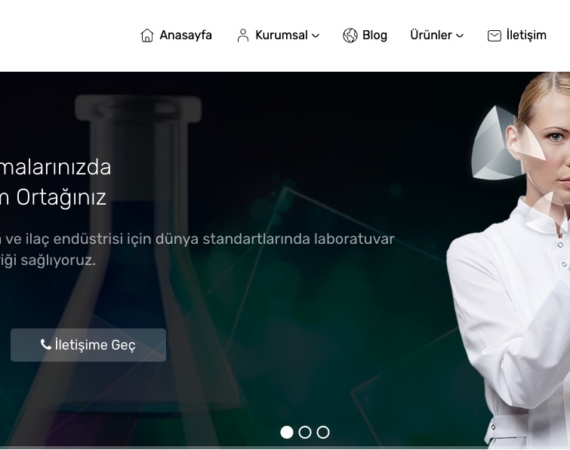Open the Anasayfa menu link
This screenshot has width=570, height=450.
185,35
